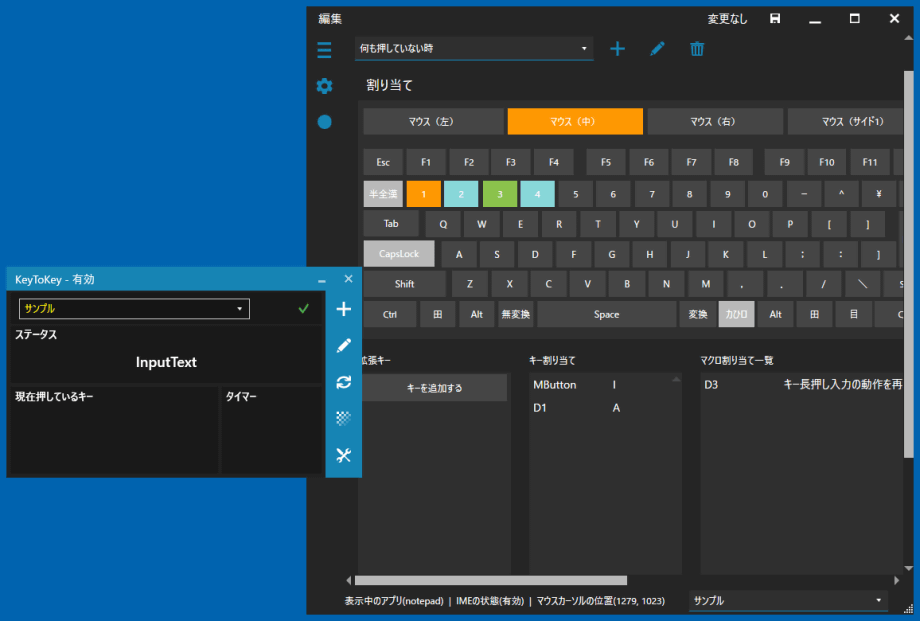
Task: Select マウス（サイド1） button tab
Action: point(845,122)
